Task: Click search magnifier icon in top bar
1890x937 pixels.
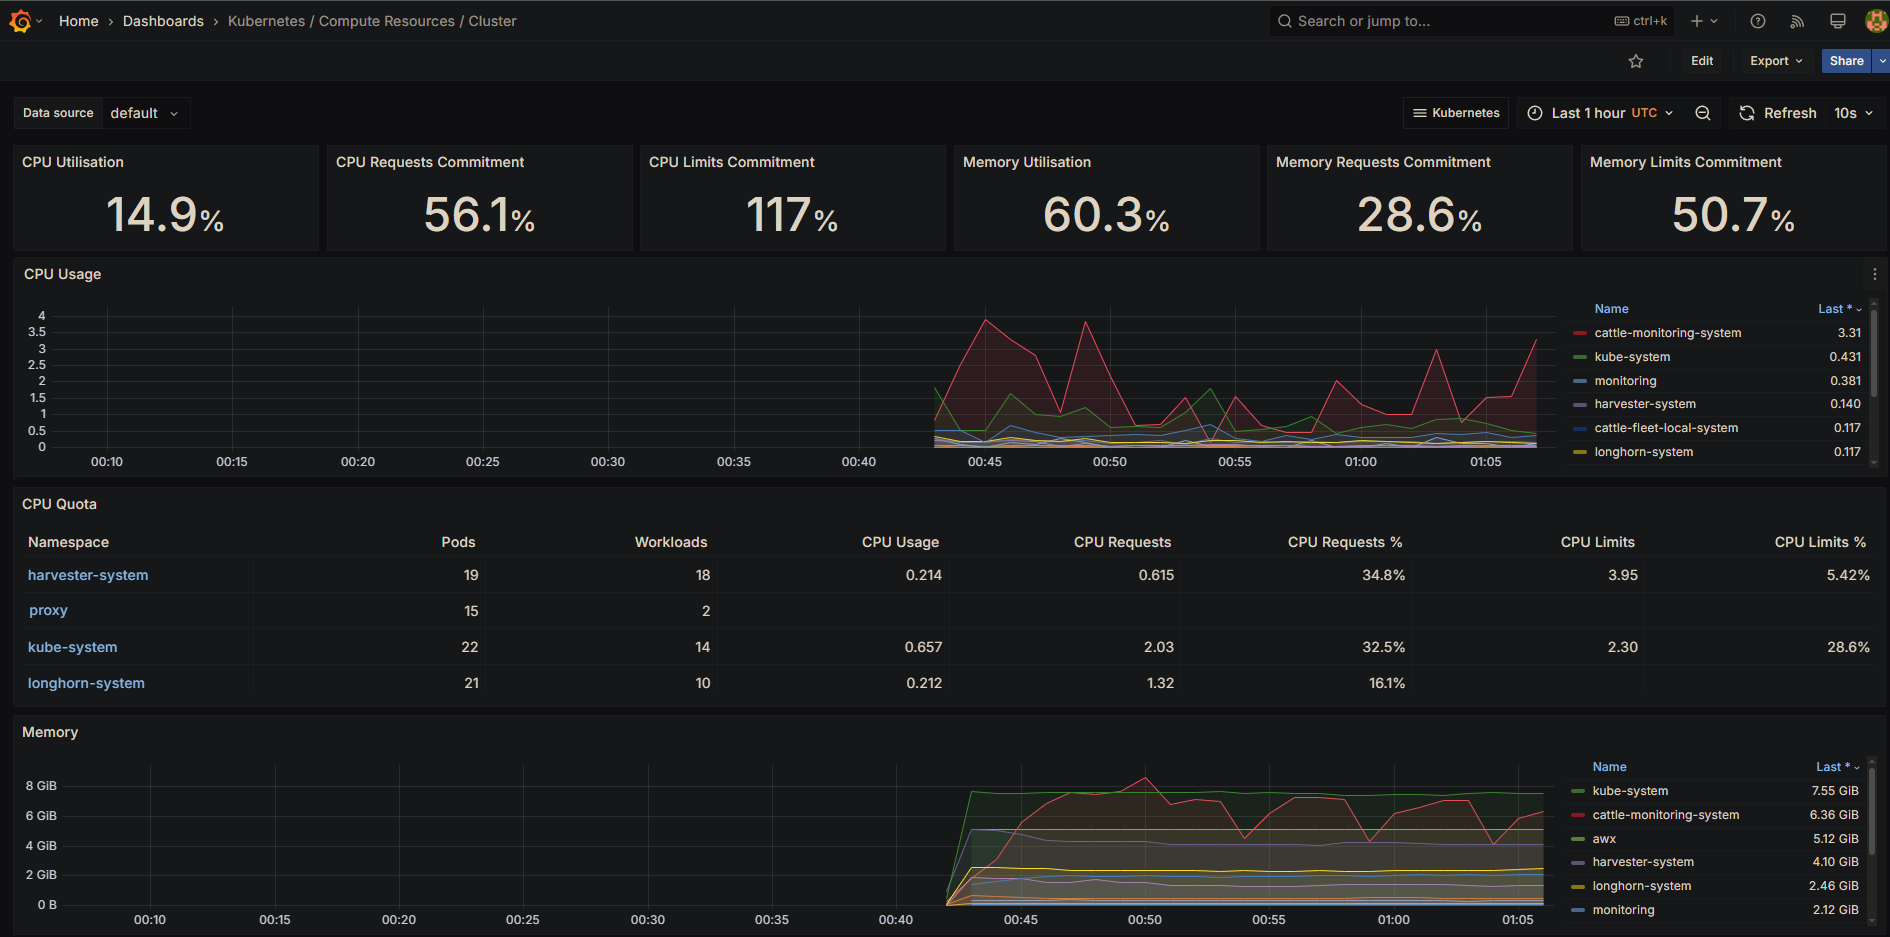Action: [1285, 21]
